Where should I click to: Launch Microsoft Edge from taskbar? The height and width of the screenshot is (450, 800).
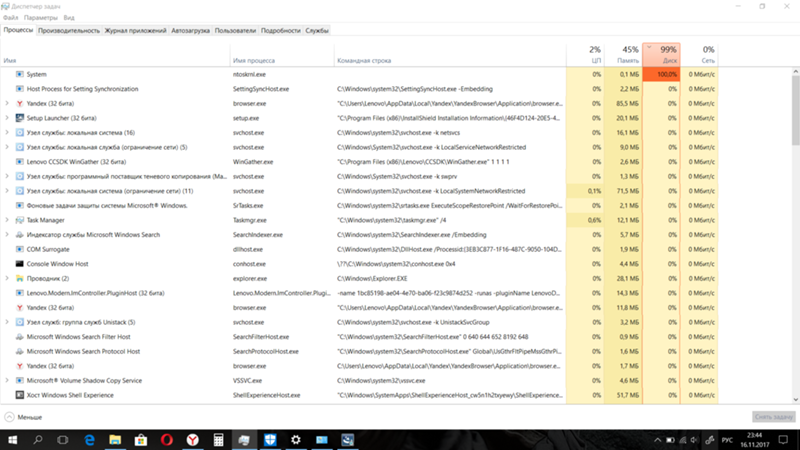[x=89, y=440]
